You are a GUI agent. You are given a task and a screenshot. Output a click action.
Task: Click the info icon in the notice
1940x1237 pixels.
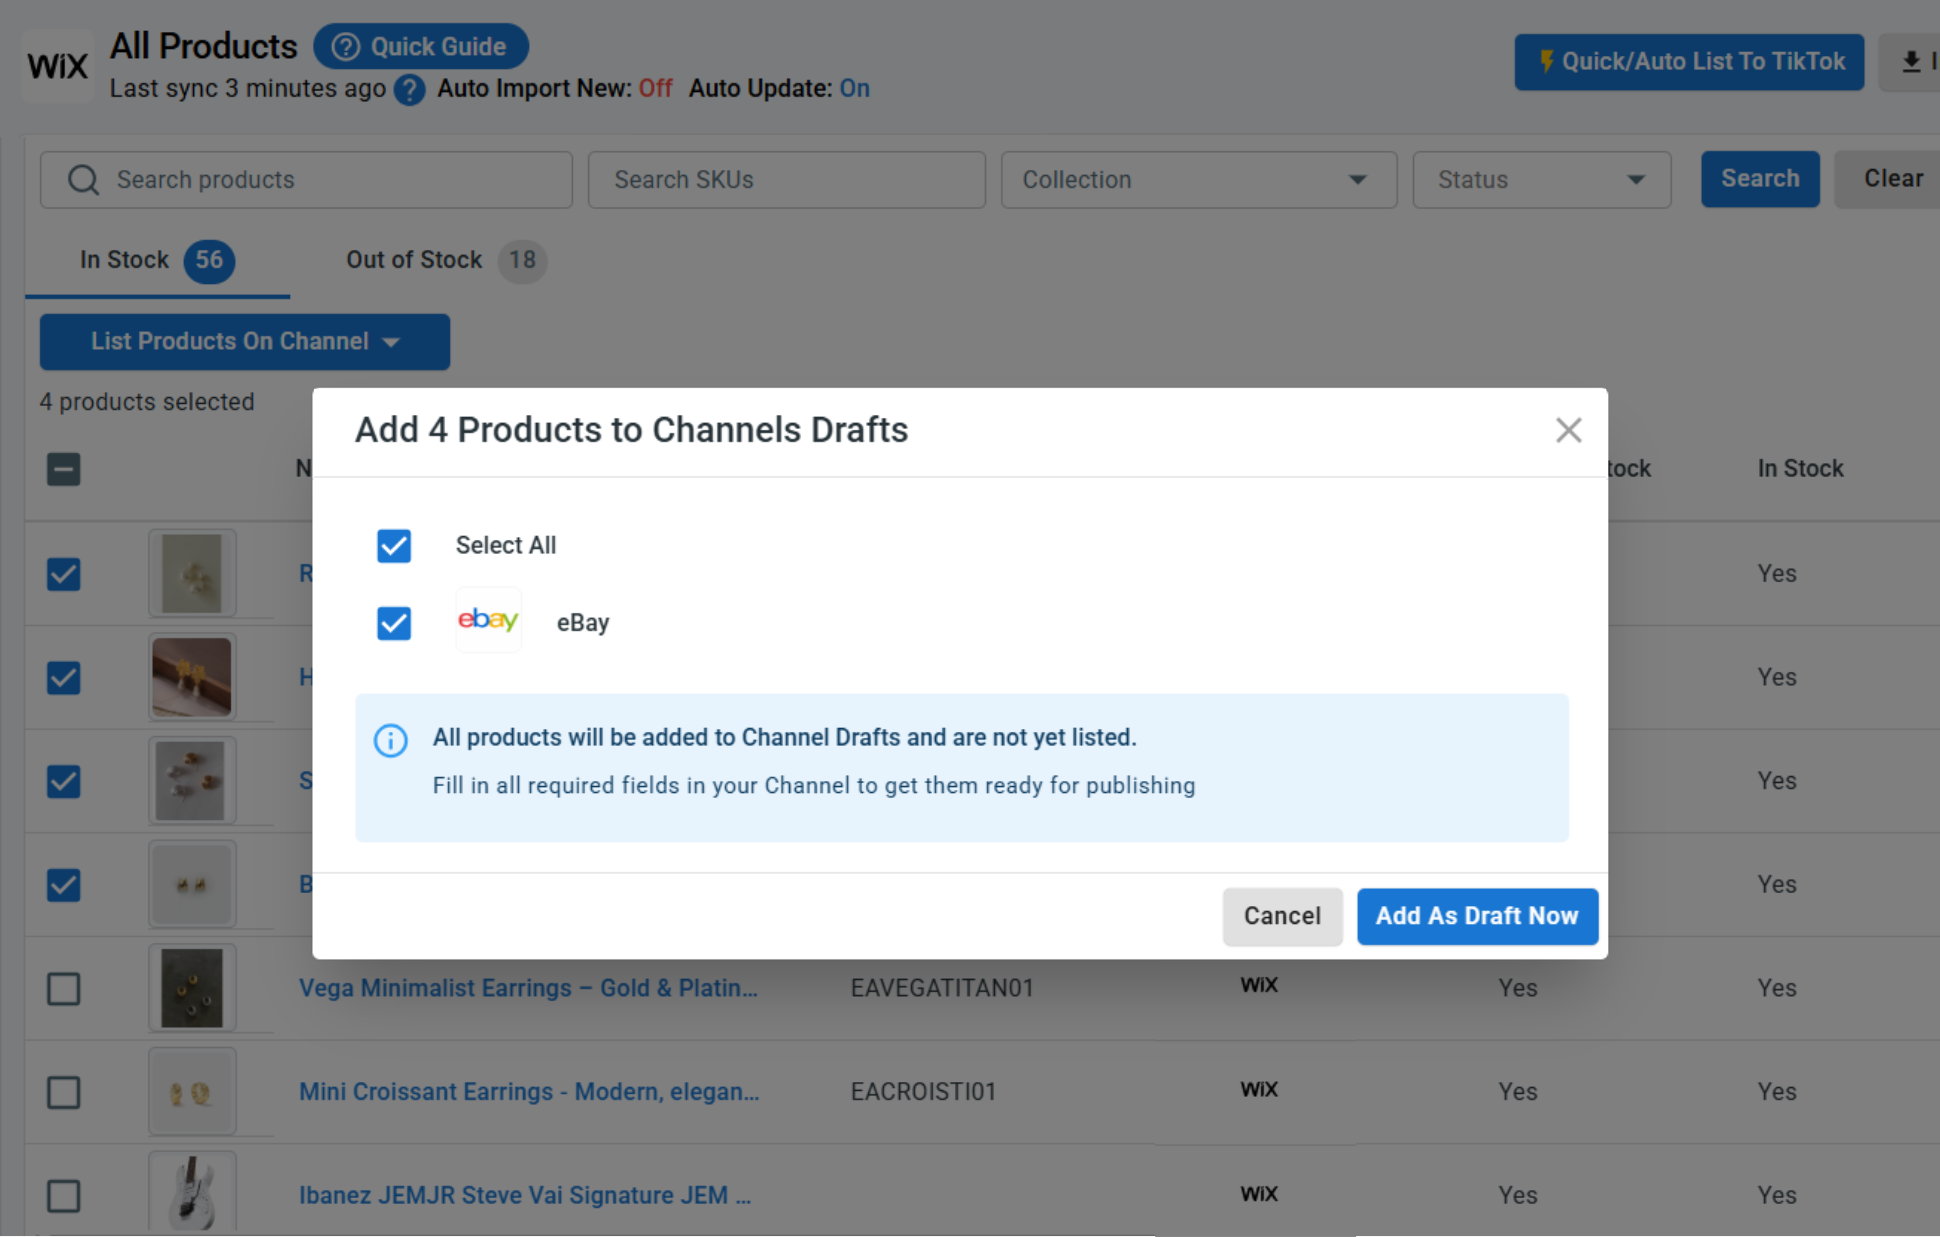click(391, 741)
